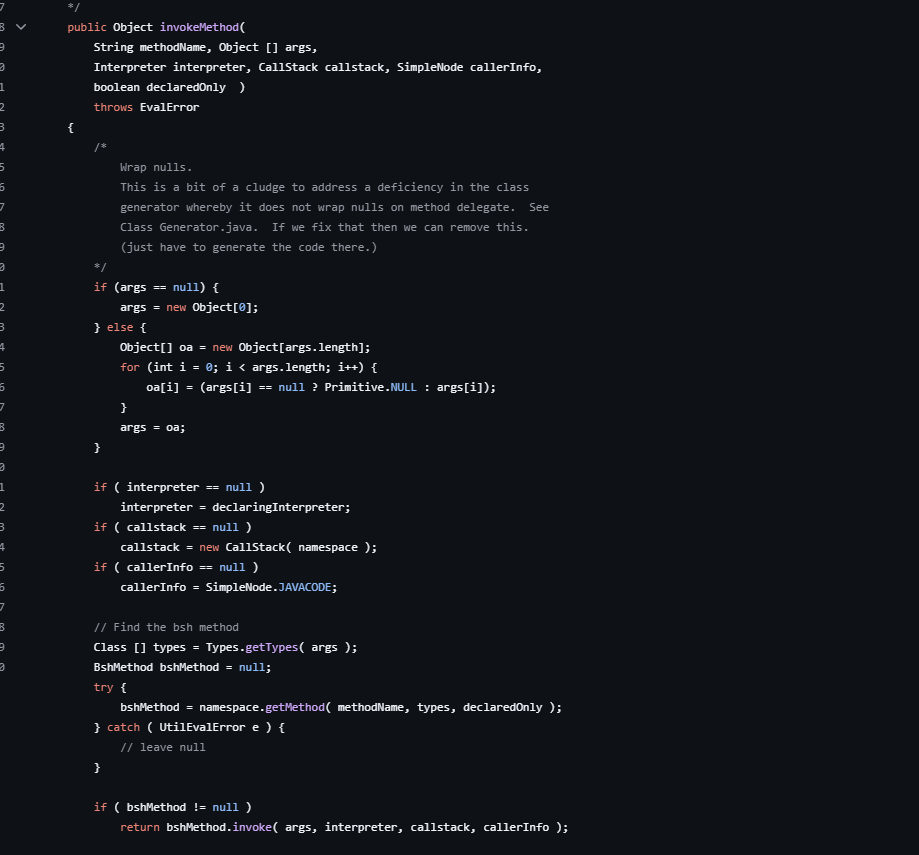The height and width of the screenshot is (855, 919).
Task: Click the getMethod call on namespace
Action: [x=295, y=707]
